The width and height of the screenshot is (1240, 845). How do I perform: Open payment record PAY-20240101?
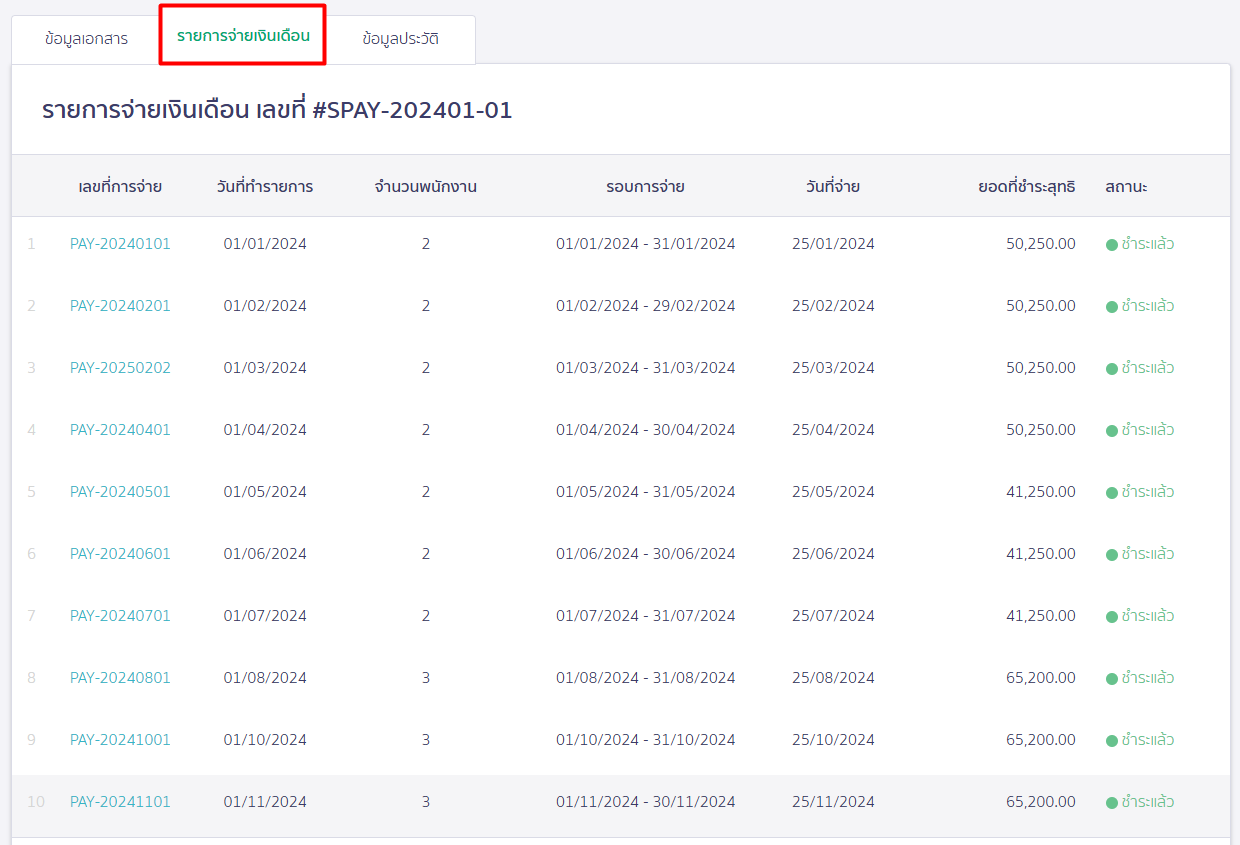click(120, 243)
